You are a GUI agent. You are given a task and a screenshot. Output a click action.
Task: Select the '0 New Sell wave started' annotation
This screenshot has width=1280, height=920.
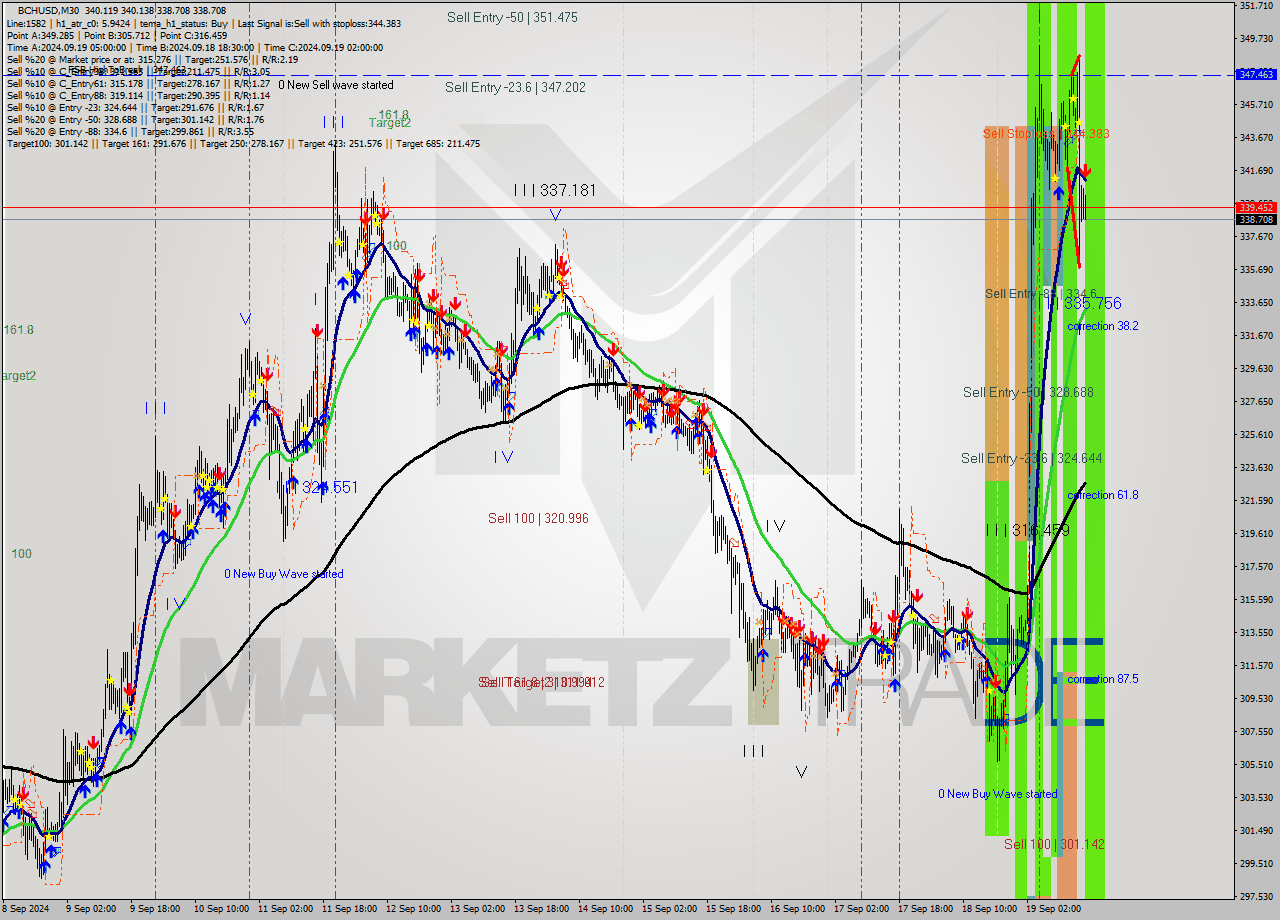(336, 85)
